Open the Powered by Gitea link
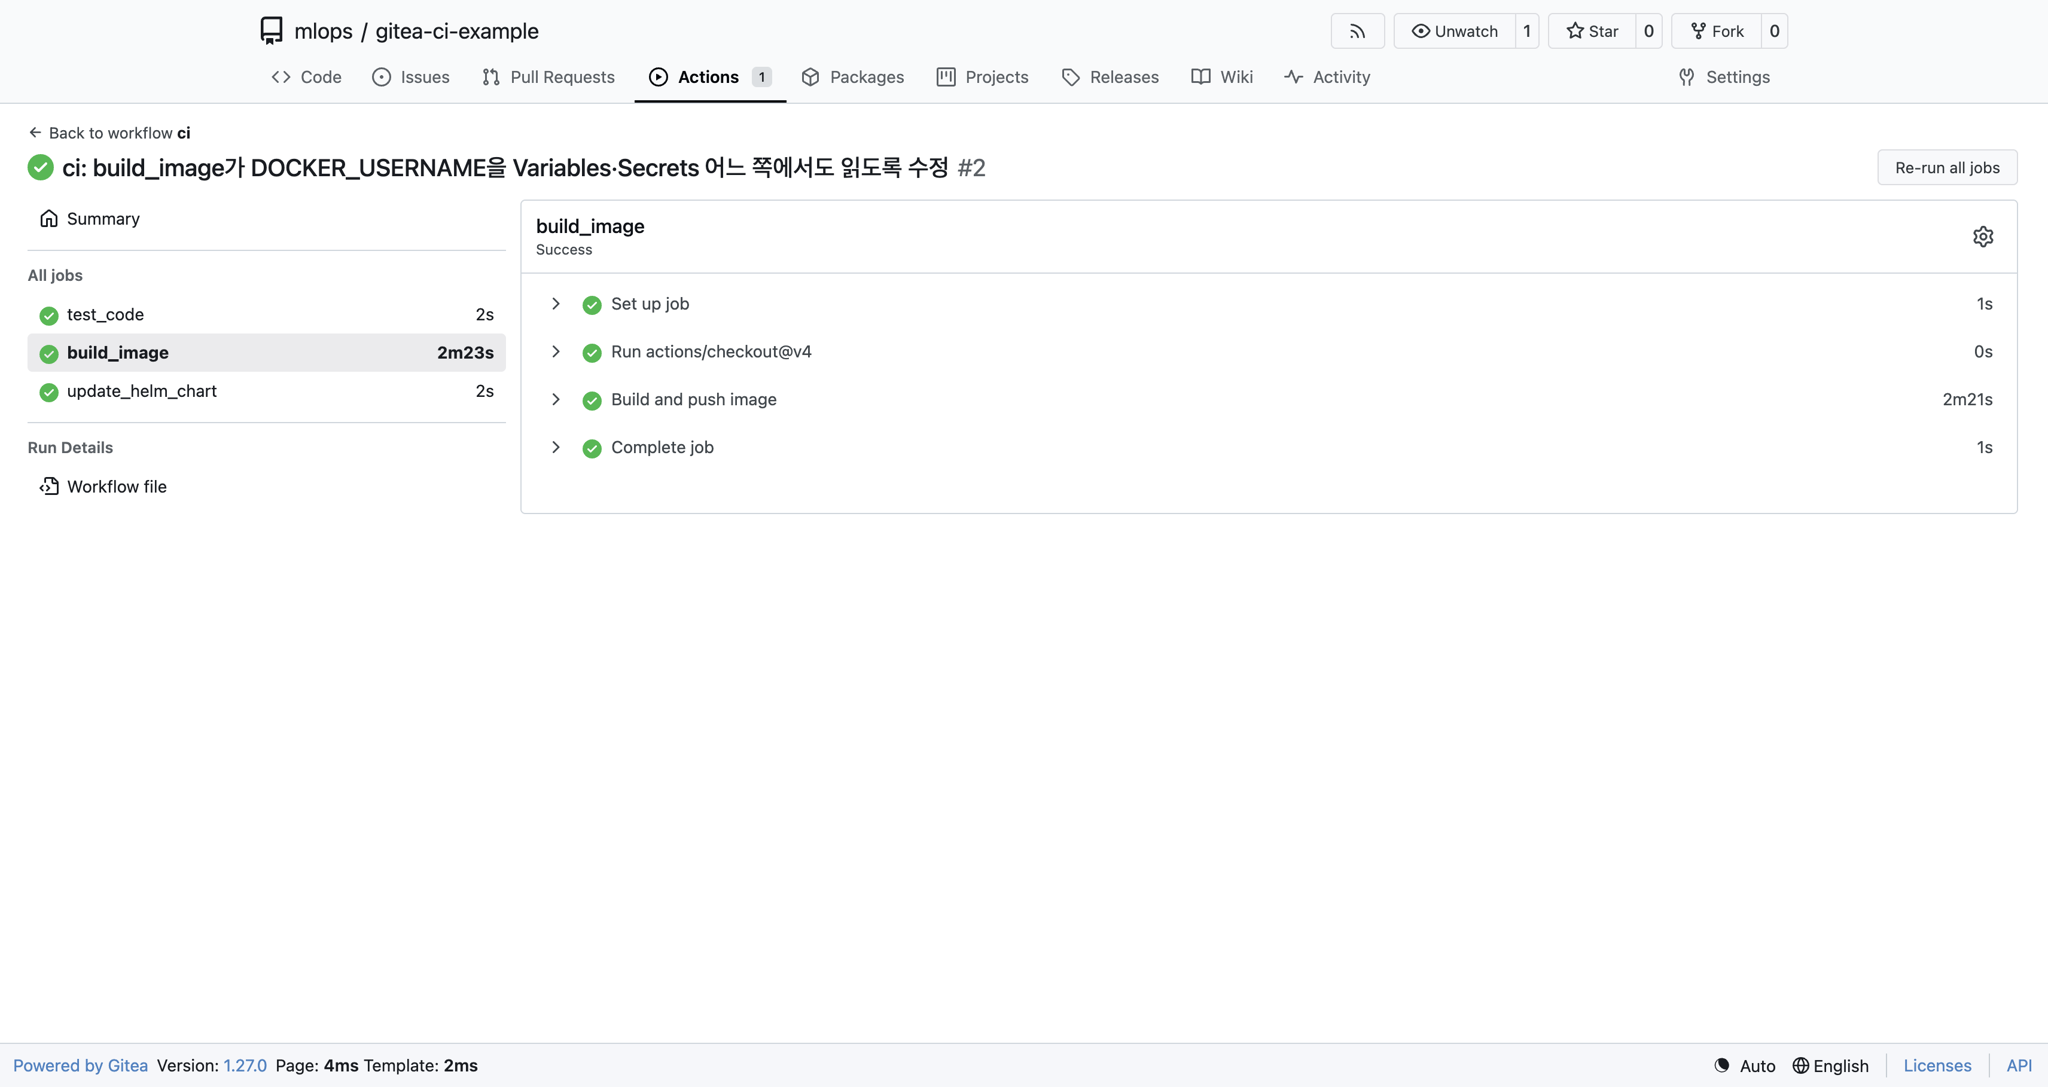This screenshot has height=1087, width=2048. click(x=80, y=1066)
